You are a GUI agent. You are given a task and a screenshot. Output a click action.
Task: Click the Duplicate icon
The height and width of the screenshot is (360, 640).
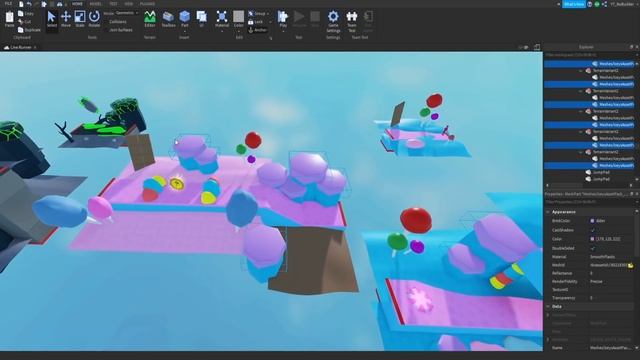coord(21,30)
